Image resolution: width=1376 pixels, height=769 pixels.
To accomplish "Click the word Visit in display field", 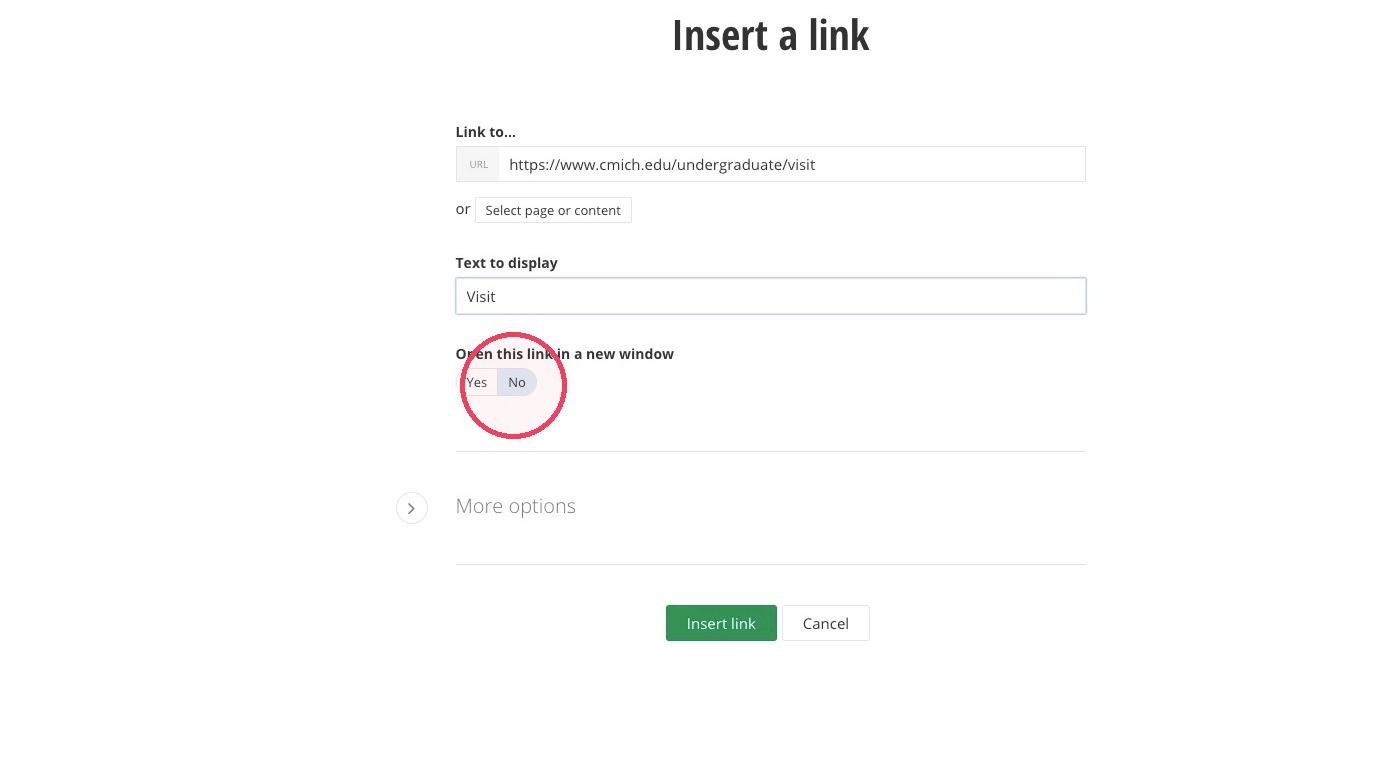I will [x=481, y=296].
